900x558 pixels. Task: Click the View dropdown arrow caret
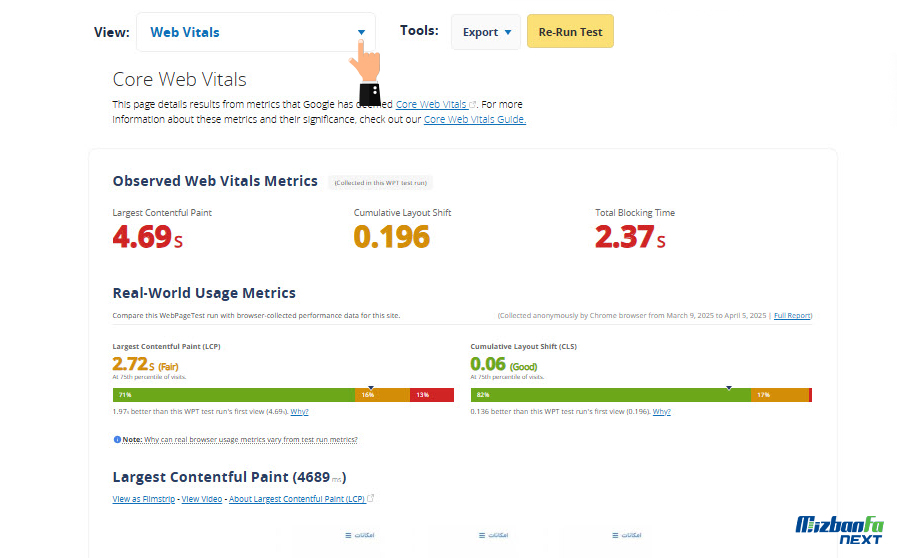(361, 32)
